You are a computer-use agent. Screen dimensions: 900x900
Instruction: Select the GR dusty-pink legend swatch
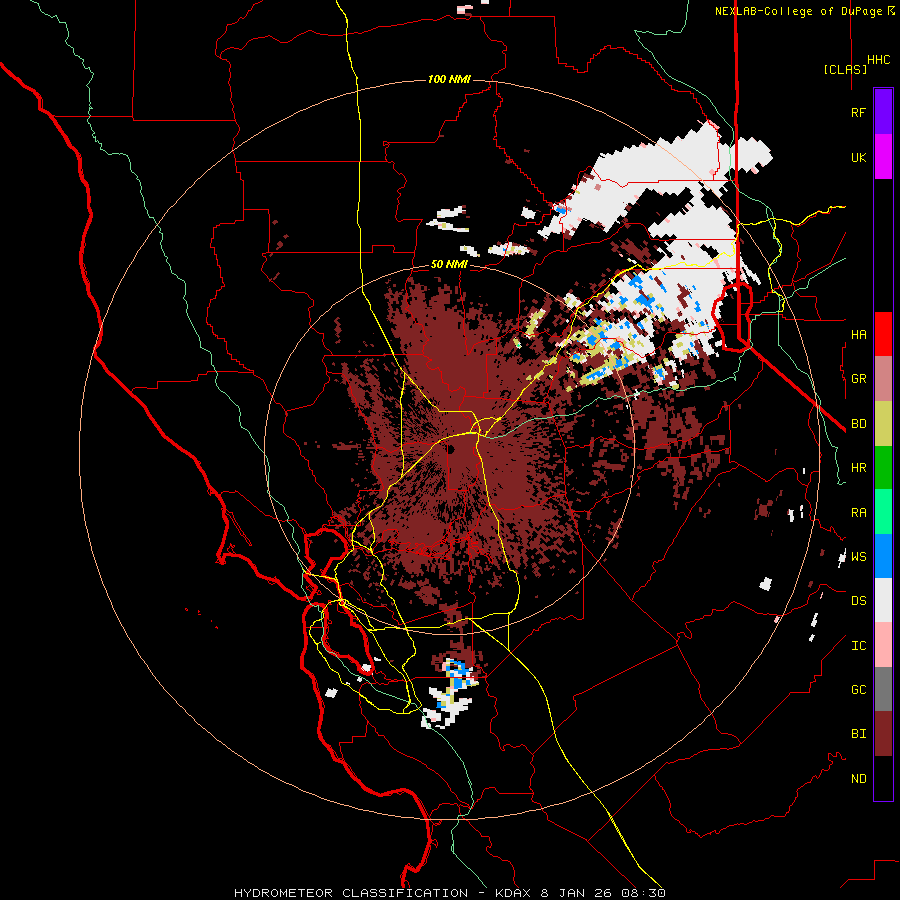[x=883, y=379]
